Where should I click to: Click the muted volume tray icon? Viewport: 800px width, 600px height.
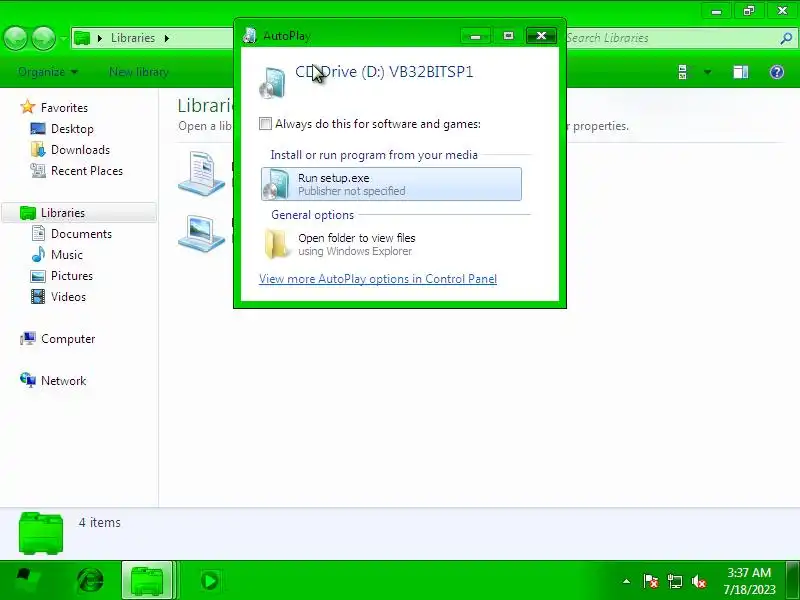[699, 581]
